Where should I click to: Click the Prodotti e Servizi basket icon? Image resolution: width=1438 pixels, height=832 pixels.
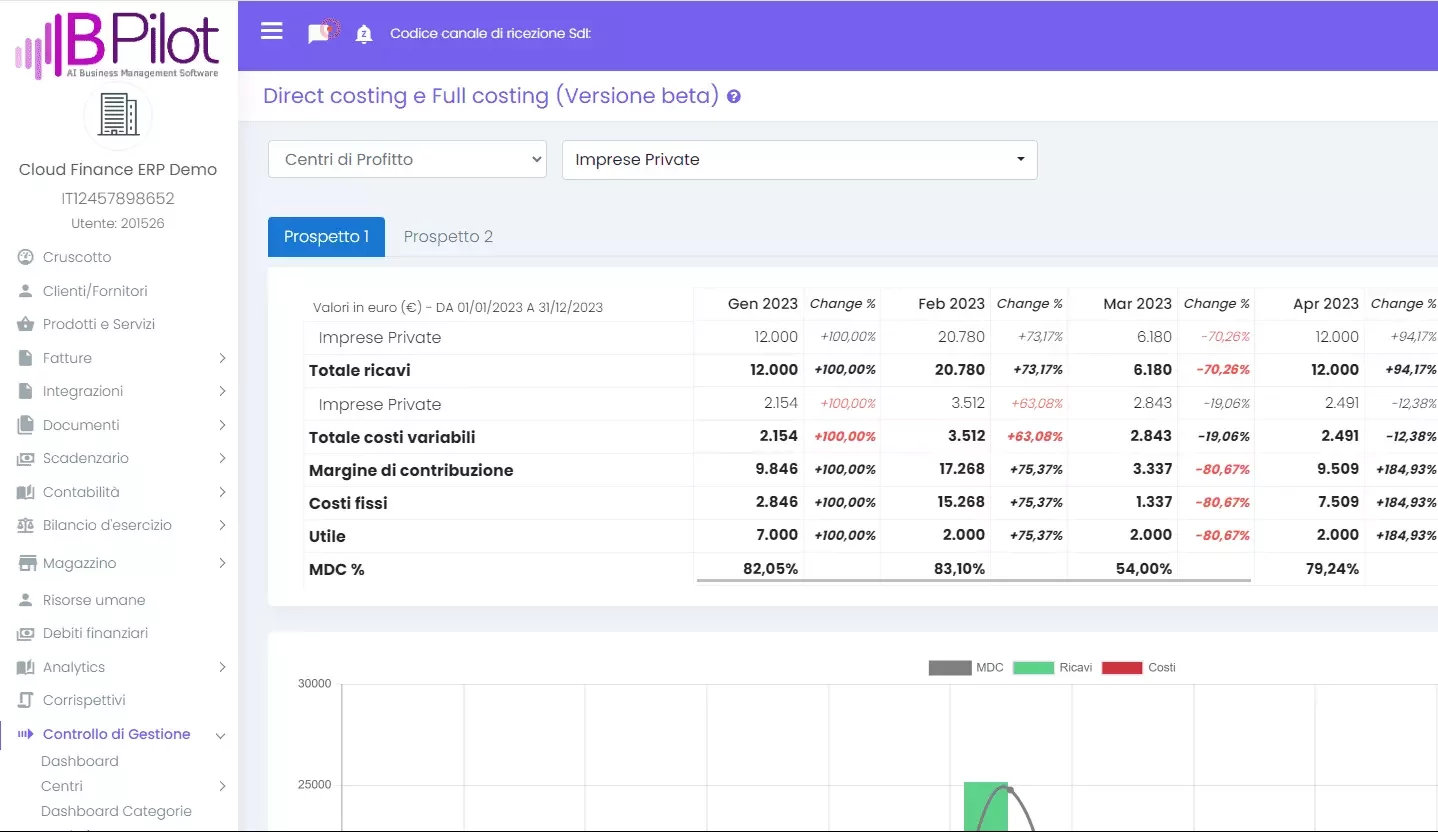(26, 324)
